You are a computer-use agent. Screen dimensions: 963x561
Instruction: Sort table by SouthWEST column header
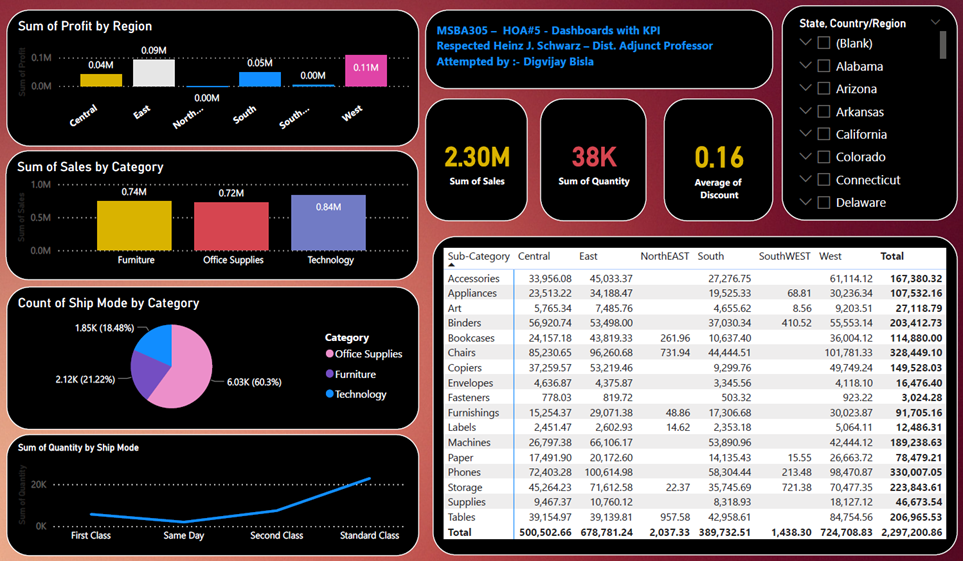tap(784, 256)
